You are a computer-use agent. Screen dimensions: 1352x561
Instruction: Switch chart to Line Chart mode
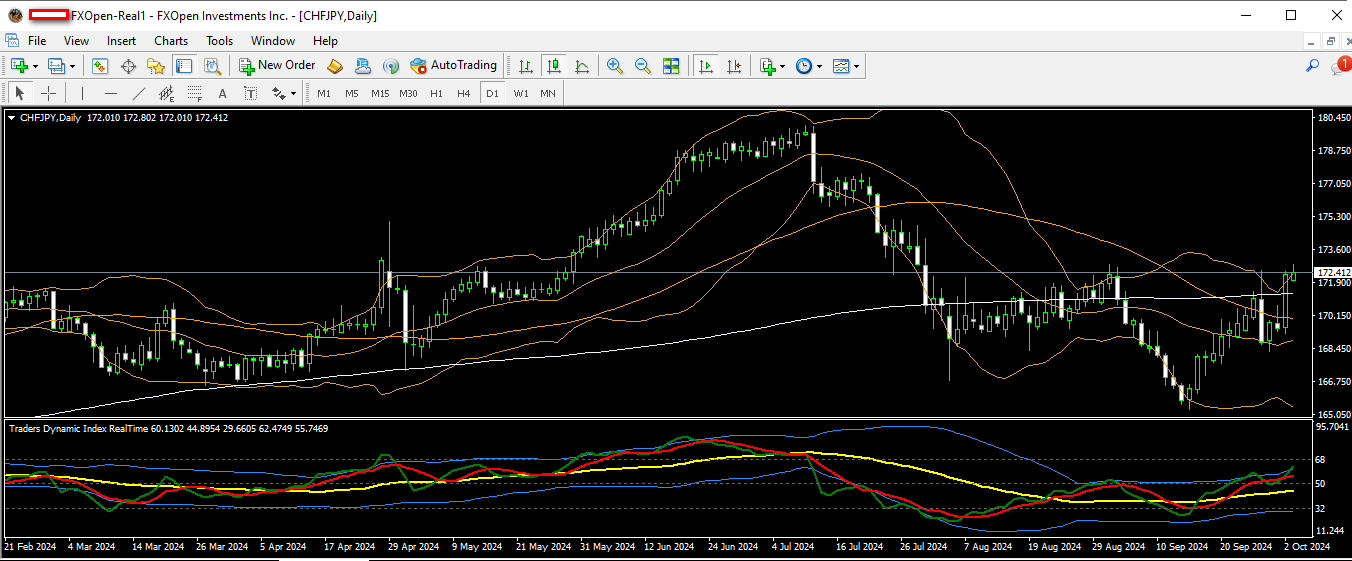tap(581, 66)
